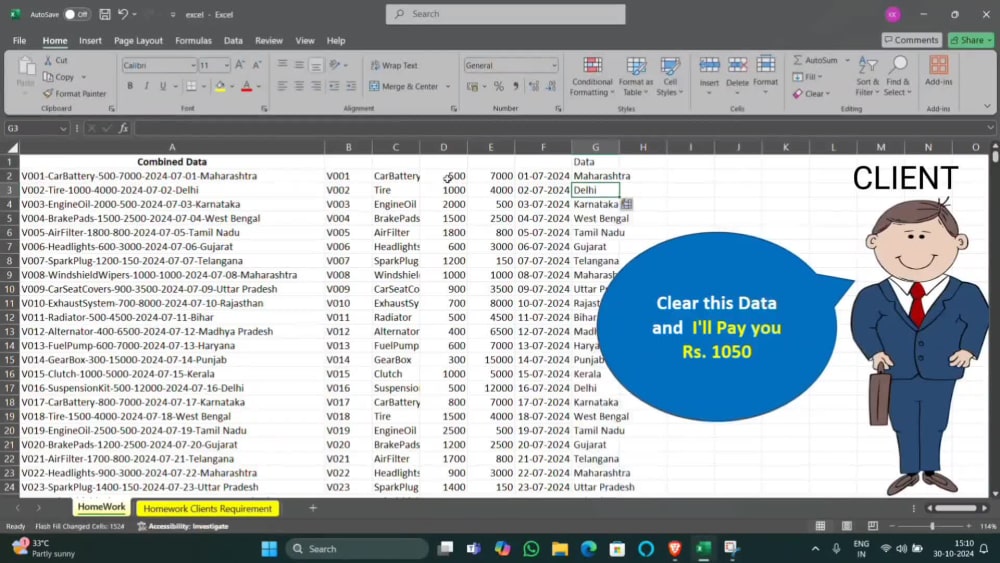Click the Decrease Decimal icon

tap(550, 86)
